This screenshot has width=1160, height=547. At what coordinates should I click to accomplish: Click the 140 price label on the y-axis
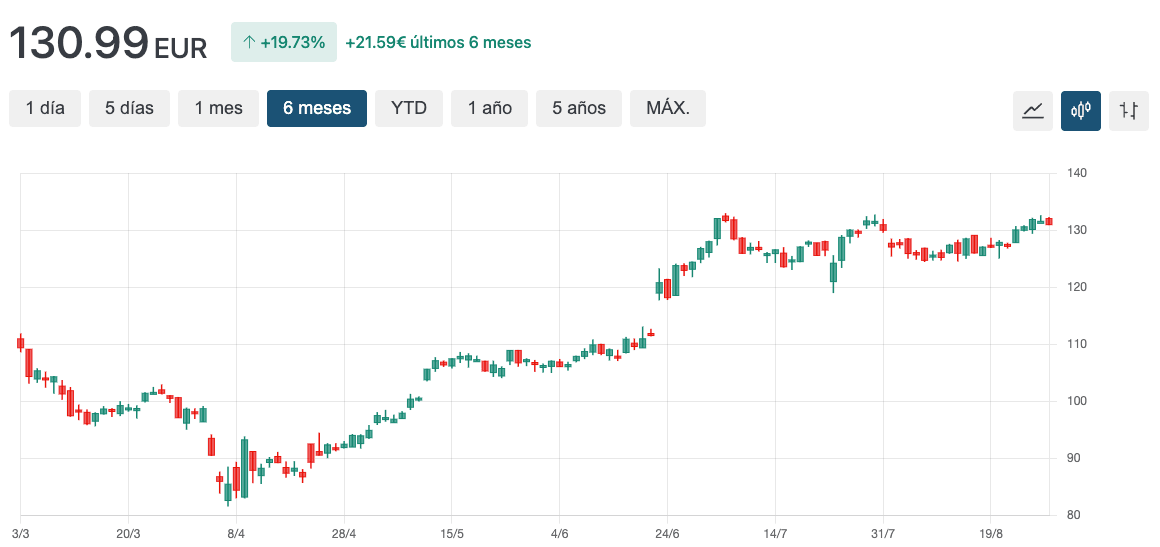(x=1077, y=174)
